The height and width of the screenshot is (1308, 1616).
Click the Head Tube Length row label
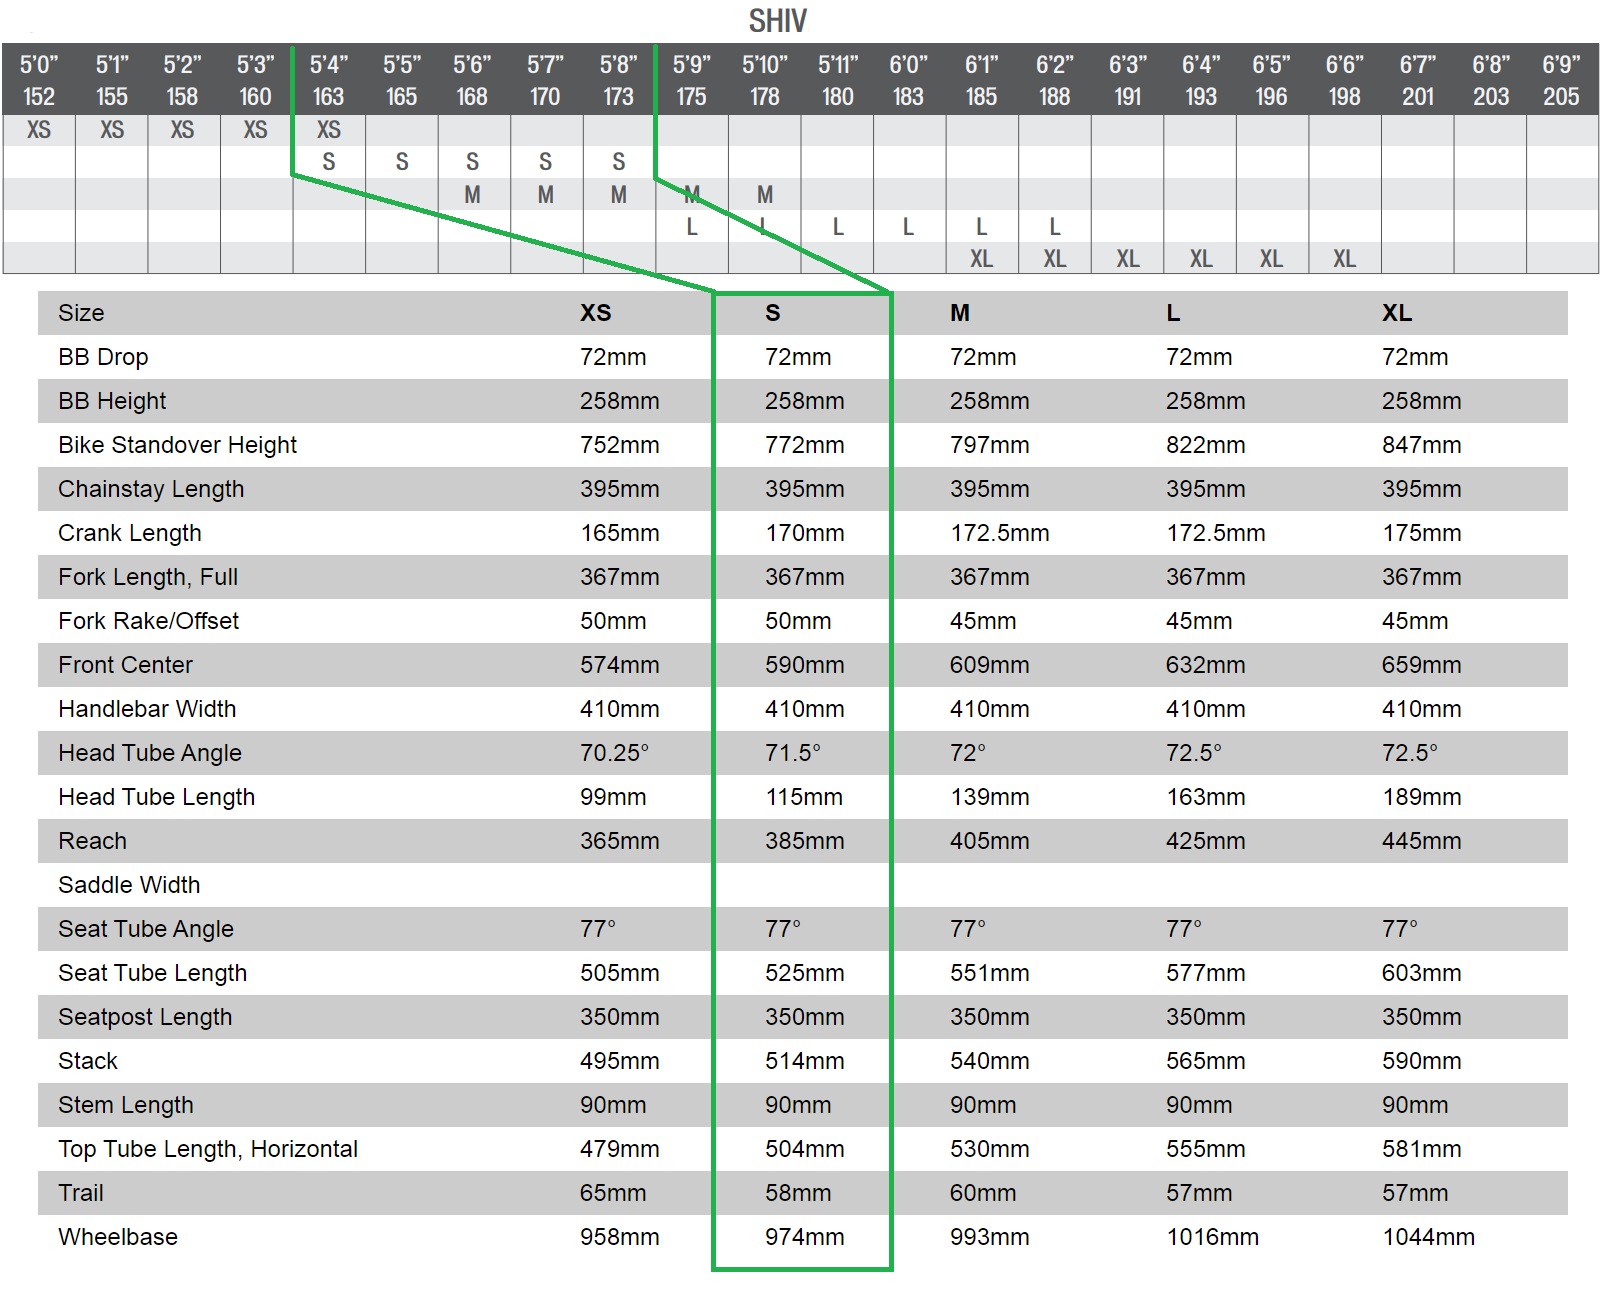coord(157,797)
